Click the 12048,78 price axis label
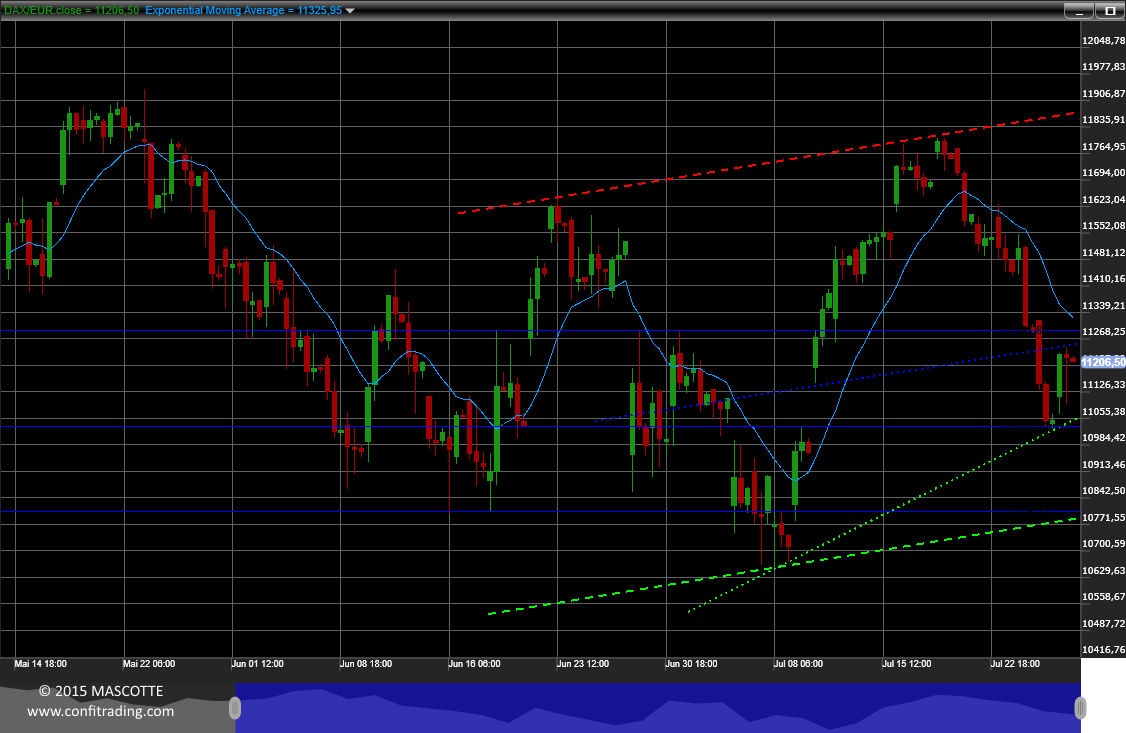 click(x=1103, y=41)
